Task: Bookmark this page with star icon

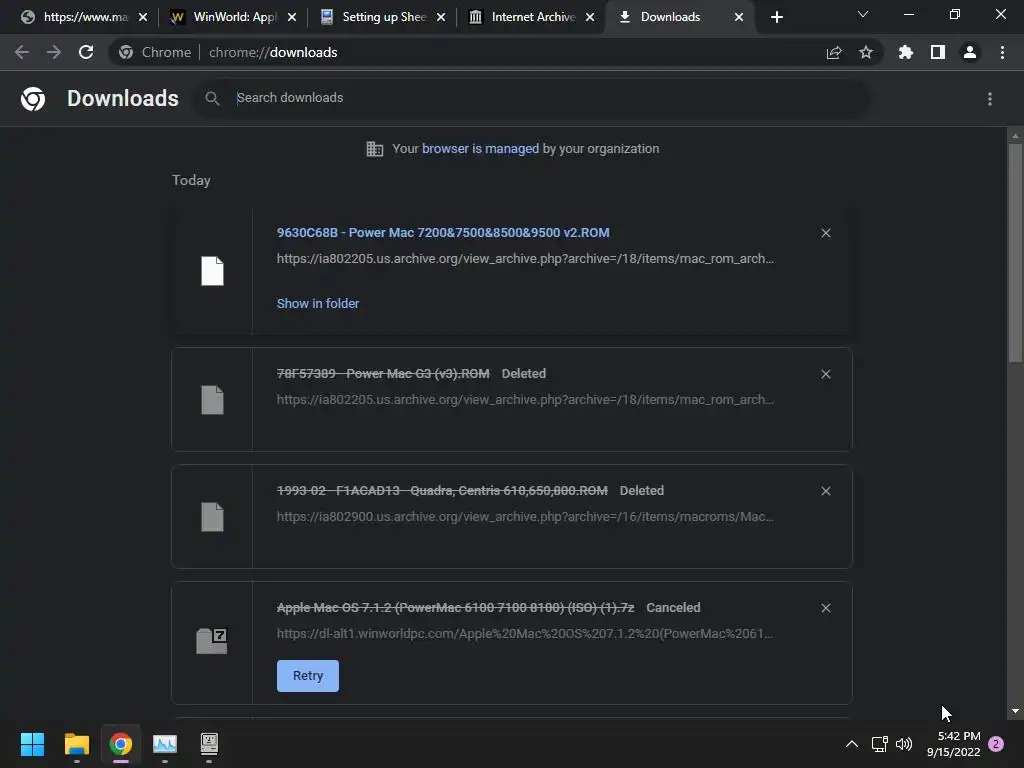Action: point(866,52)
